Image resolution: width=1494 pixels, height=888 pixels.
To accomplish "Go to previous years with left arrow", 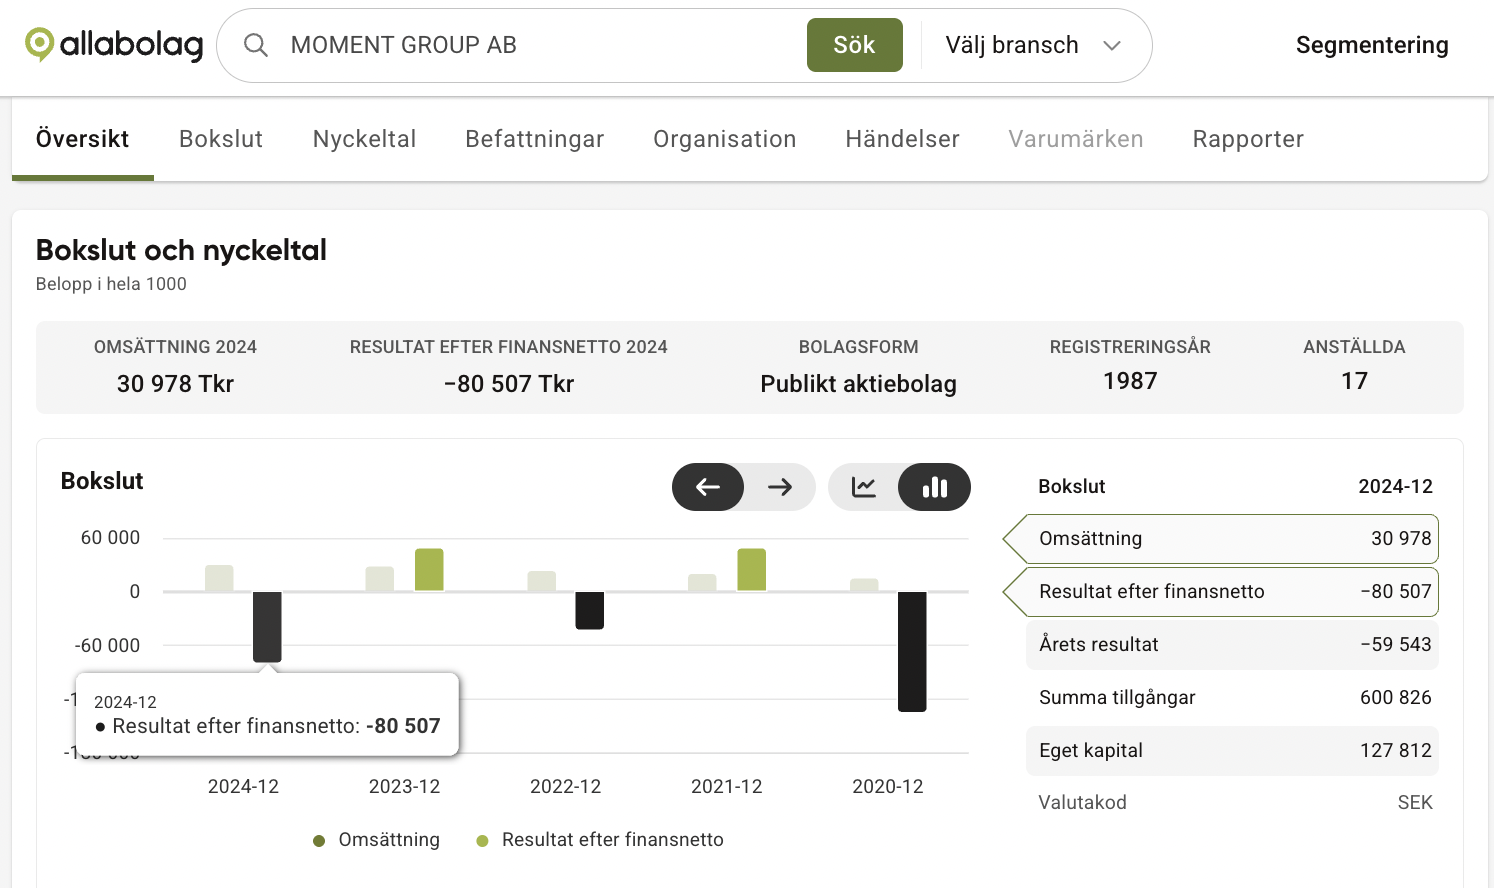I will tap(708, 487).
